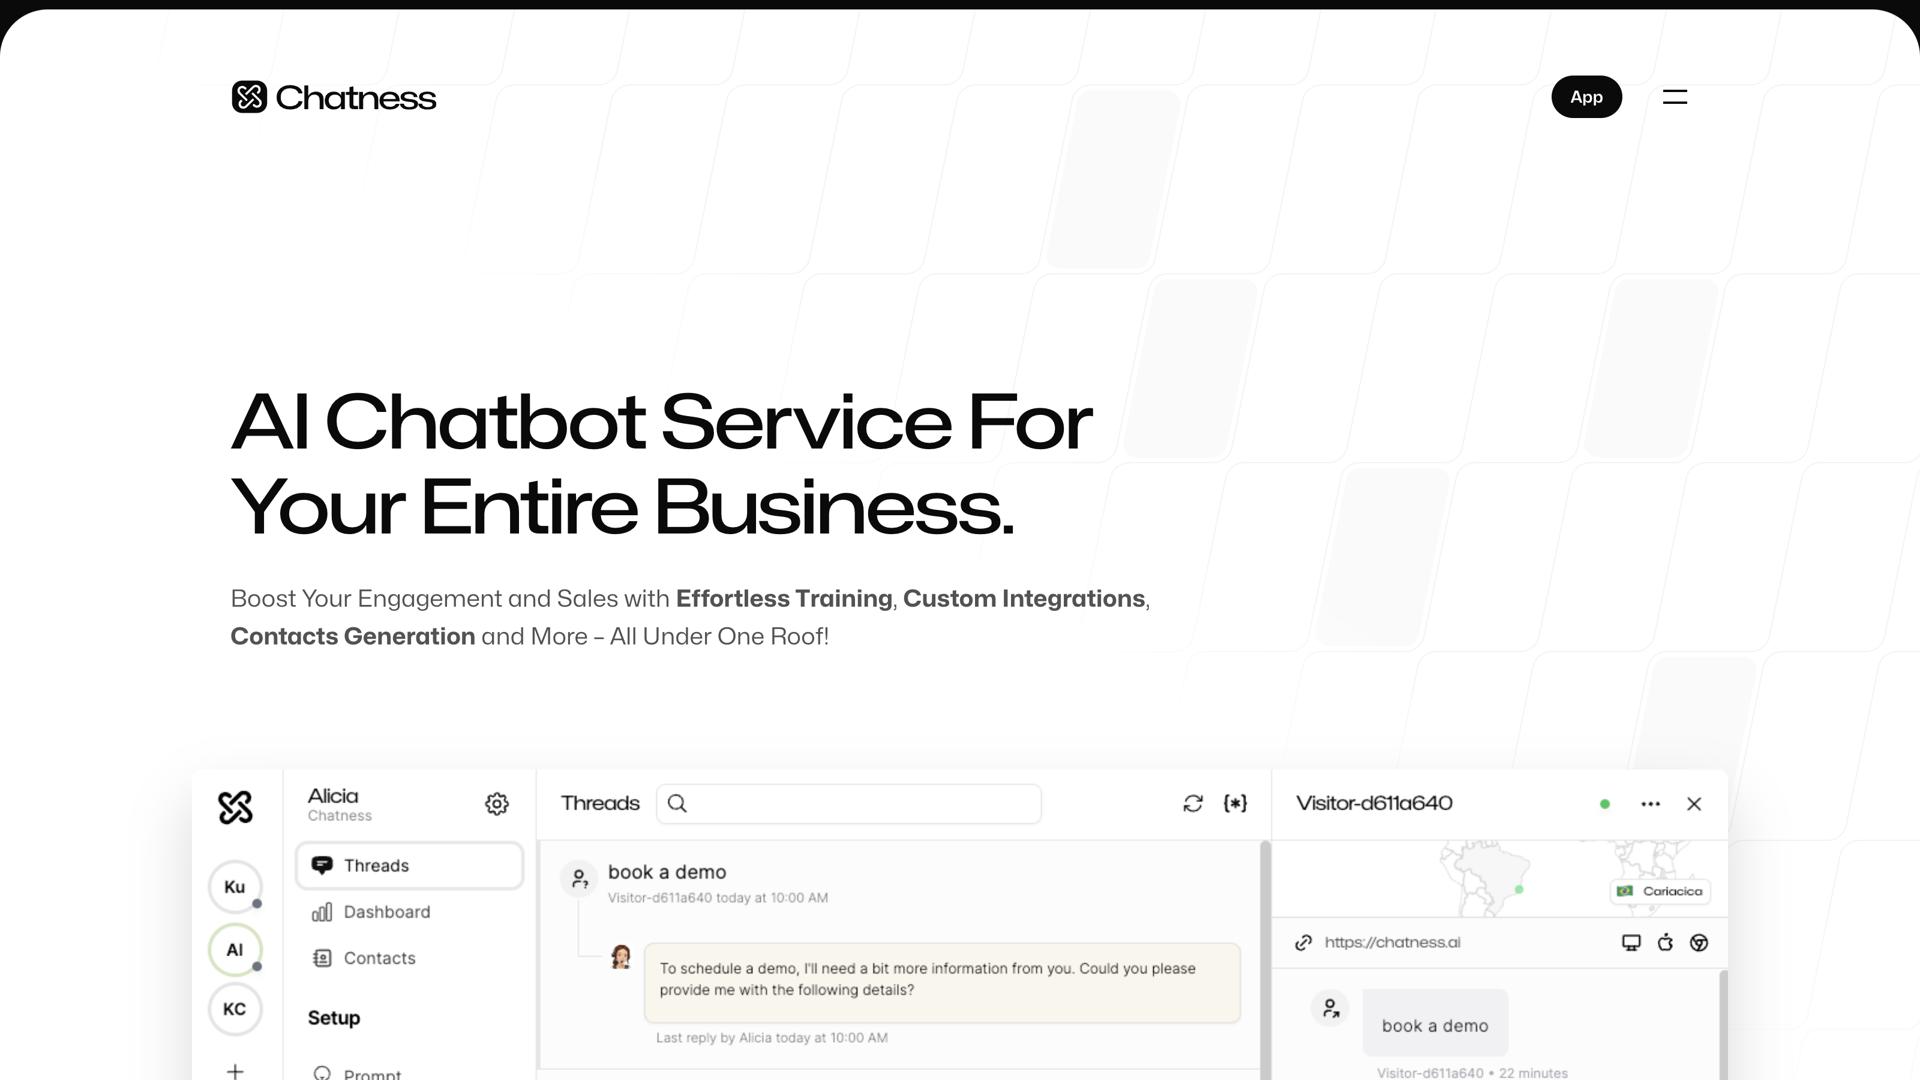The height and width of the screenshot is (1080, 1920).
Task: Open the "book a demo" thread
Action: click(x=667, y=873)
